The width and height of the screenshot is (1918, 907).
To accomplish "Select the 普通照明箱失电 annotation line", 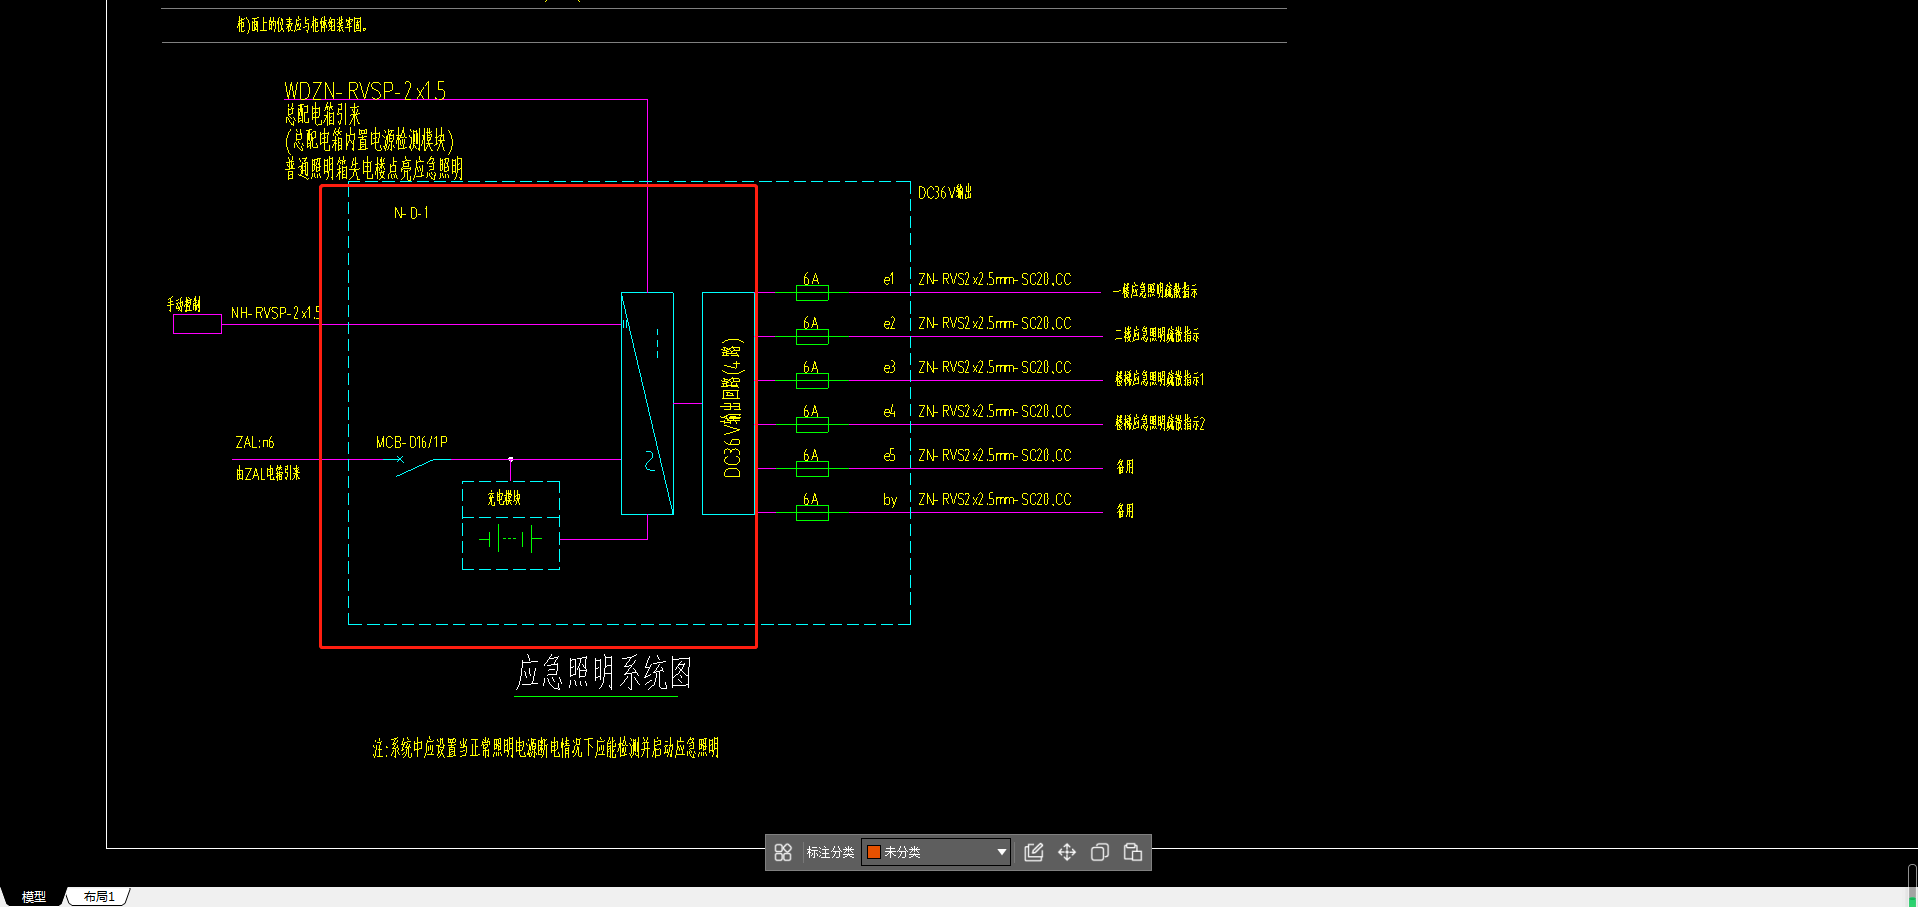I will point(374,168).
